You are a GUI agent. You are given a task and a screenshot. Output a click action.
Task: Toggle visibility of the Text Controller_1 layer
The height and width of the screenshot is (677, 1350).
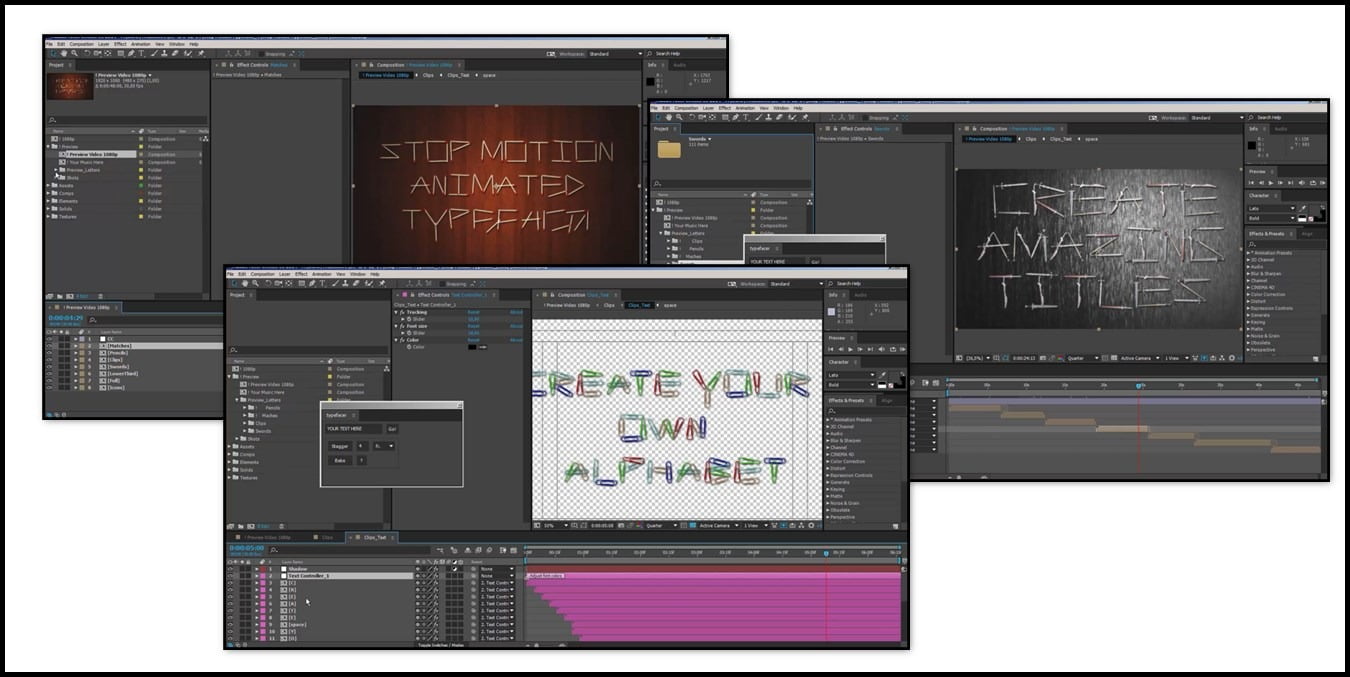point(229,576)
